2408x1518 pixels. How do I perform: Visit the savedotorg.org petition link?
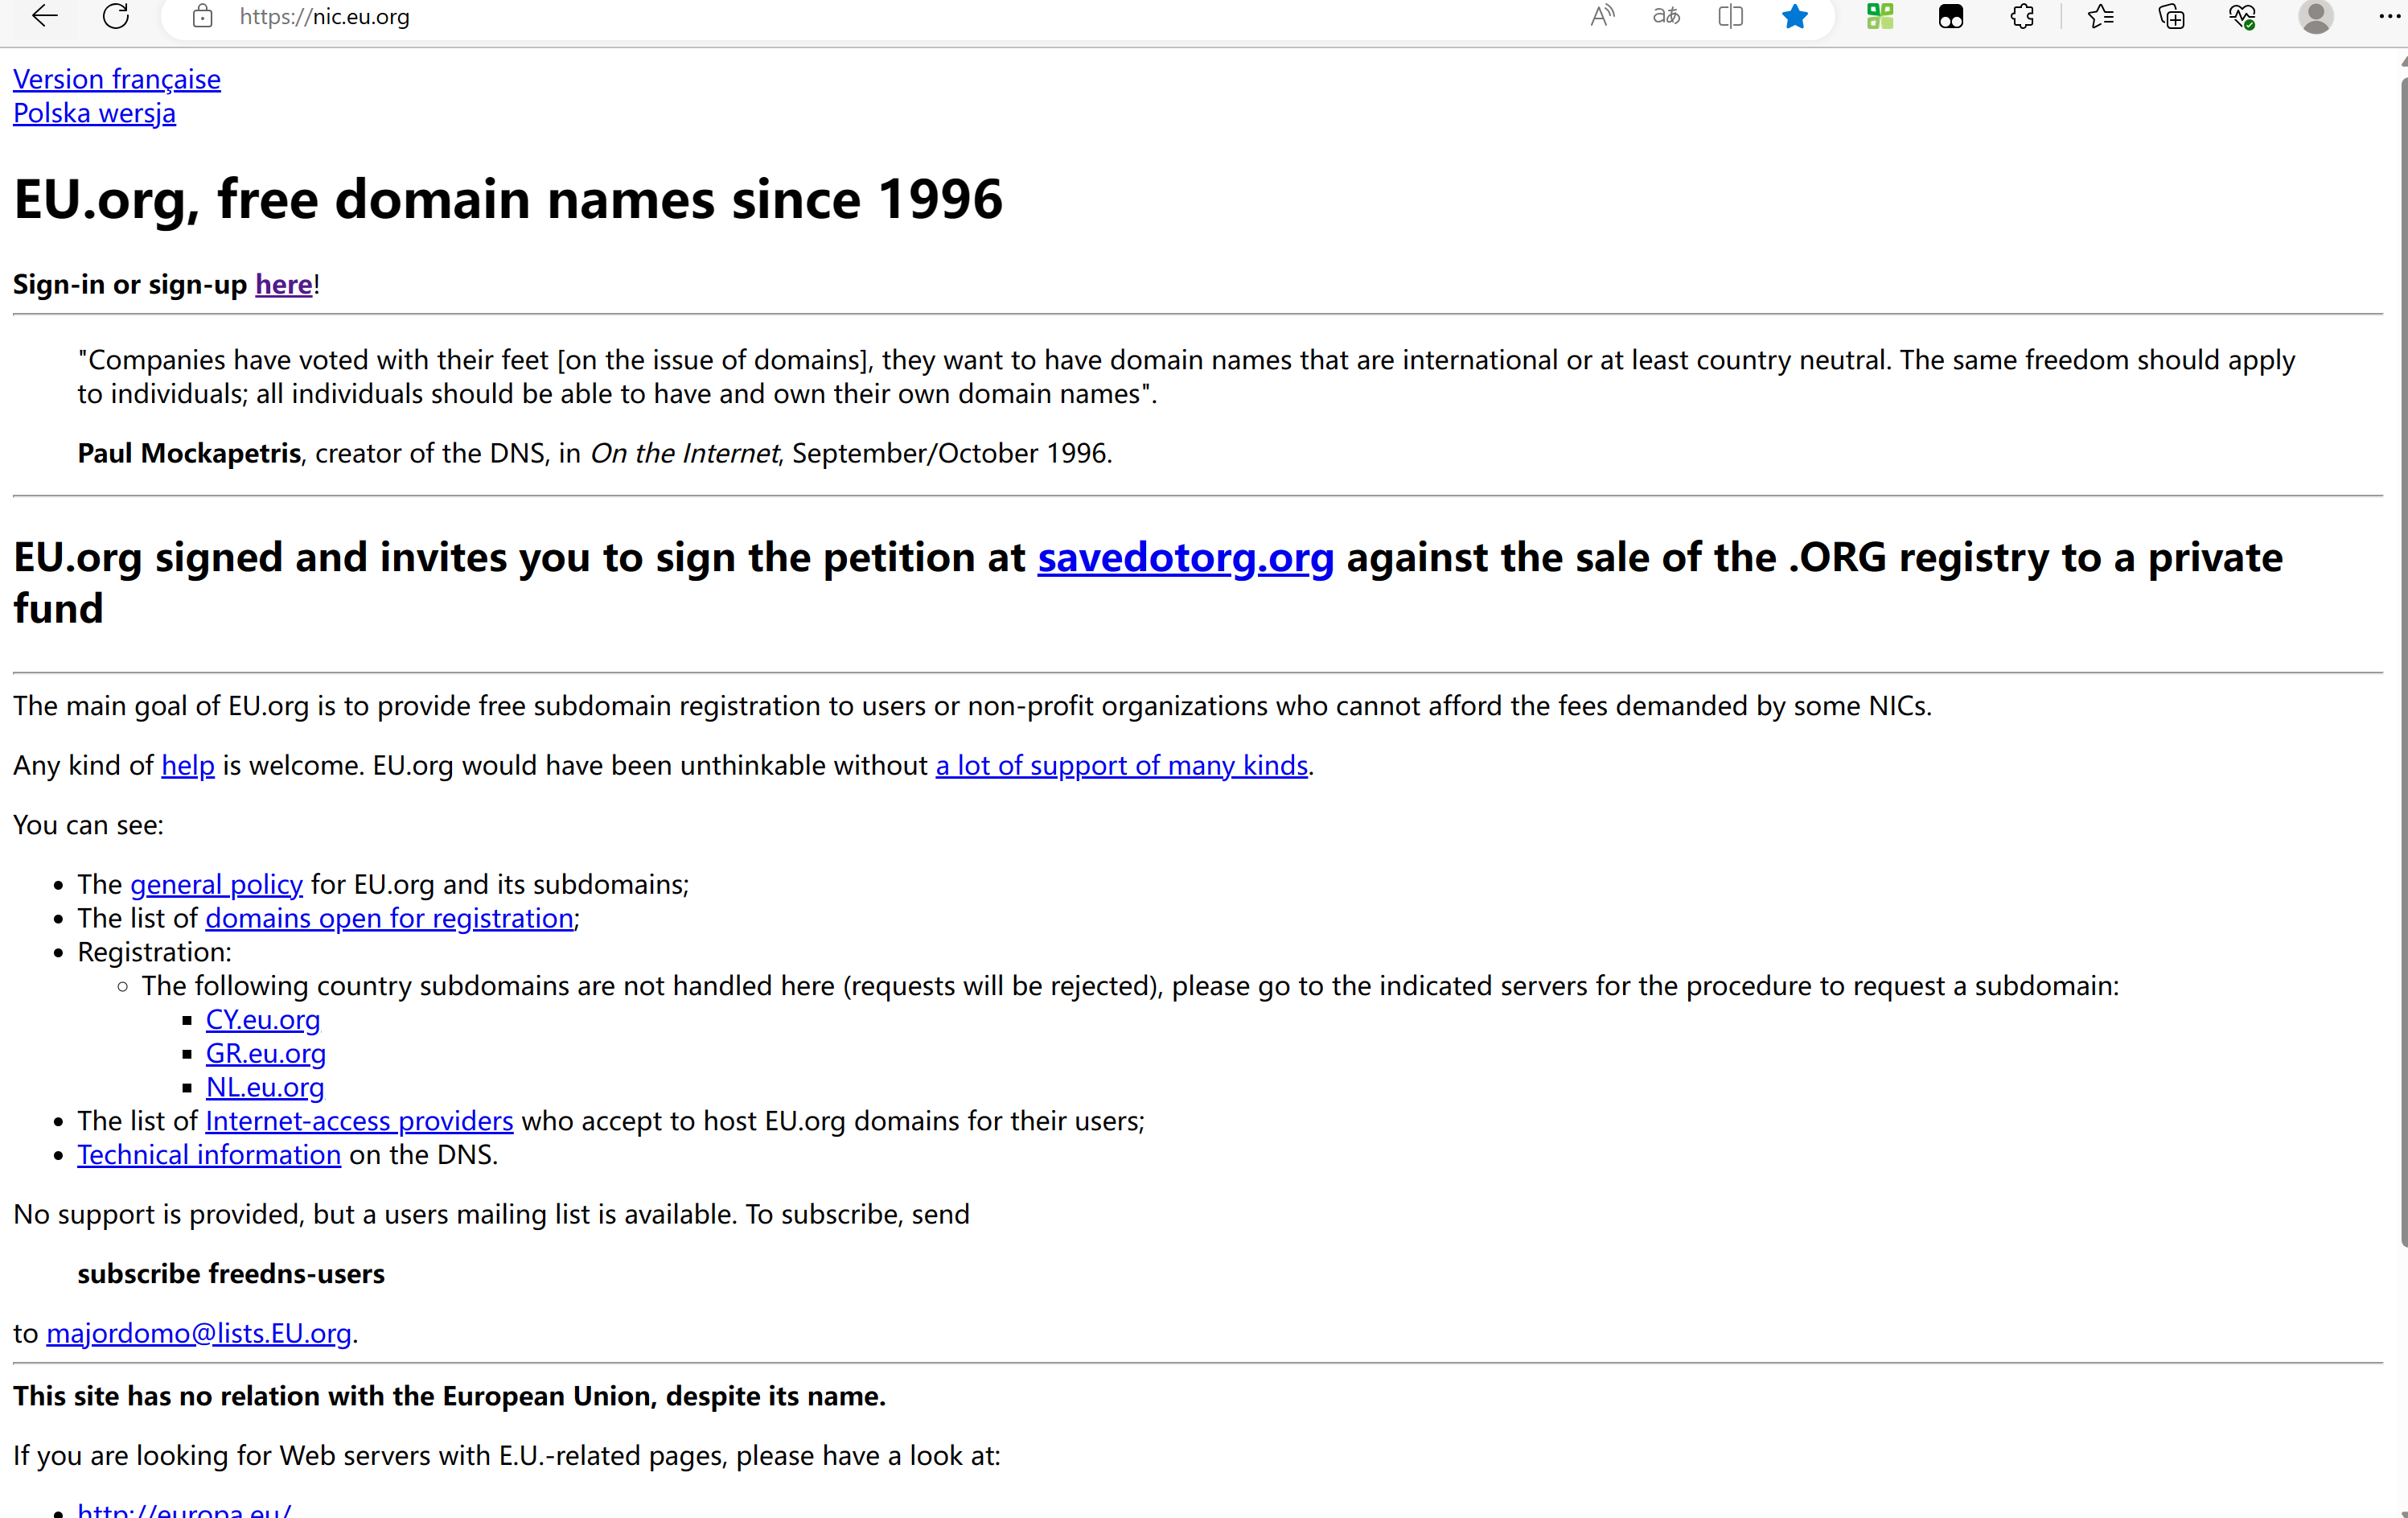click(1185, 557)
